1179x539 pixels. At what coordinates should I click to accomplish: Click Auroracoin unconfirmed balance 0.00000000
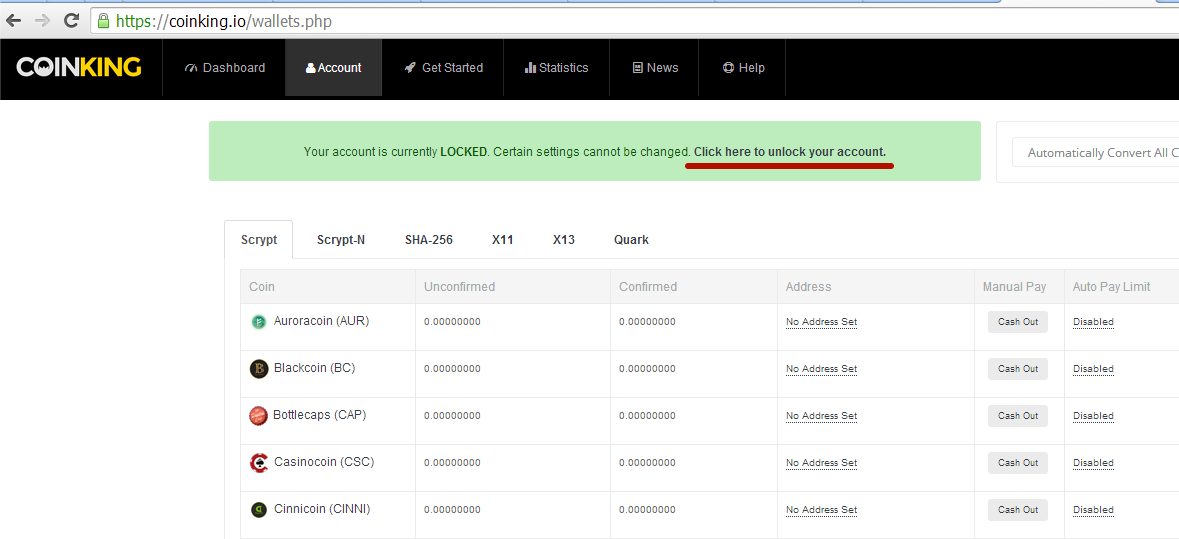[452, 322]
